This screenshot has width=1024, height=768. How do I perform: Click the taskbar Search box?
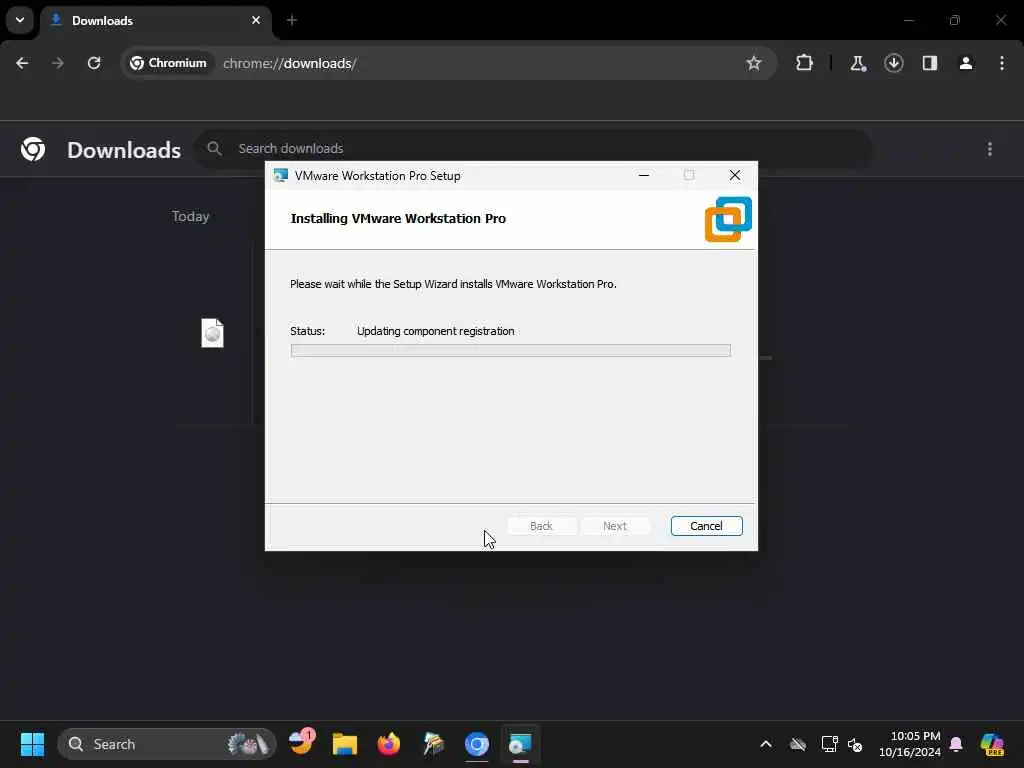(167, 744)
